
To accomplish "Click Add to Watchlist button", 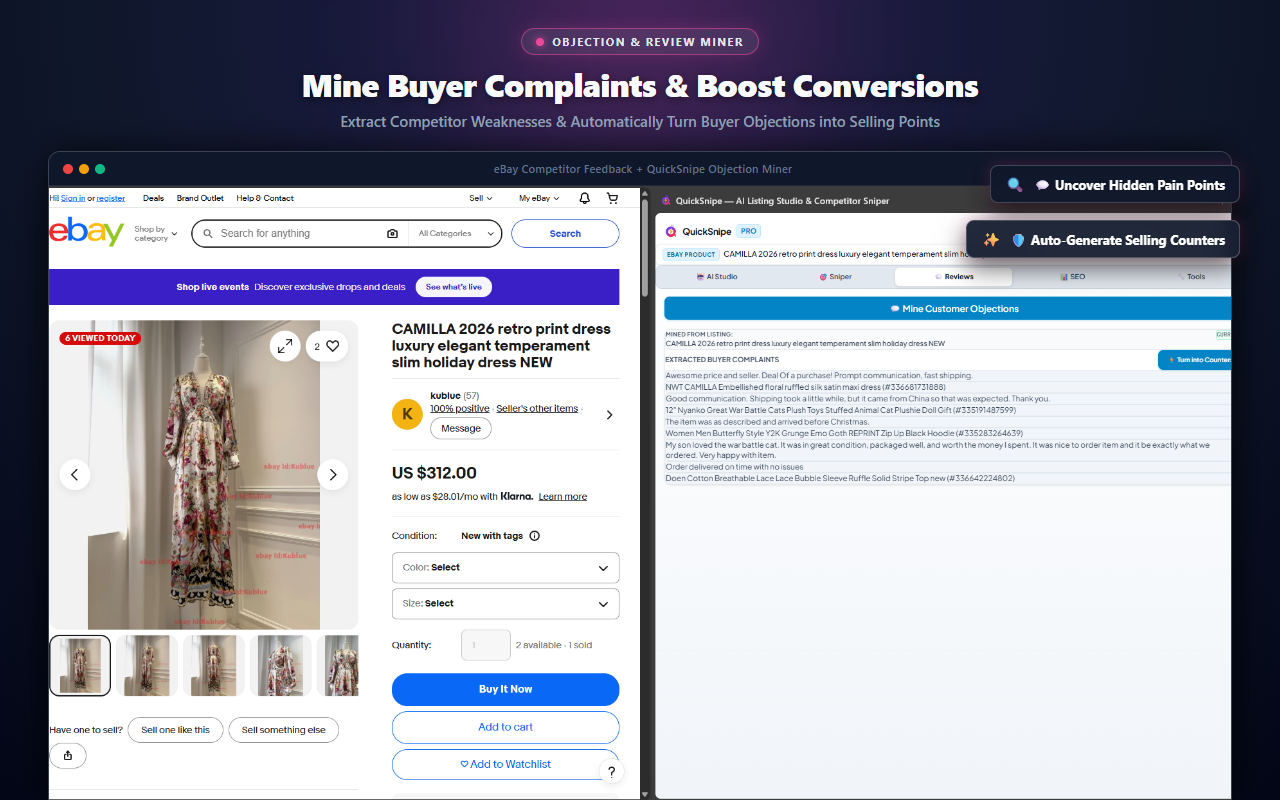I will pos(506,764).
